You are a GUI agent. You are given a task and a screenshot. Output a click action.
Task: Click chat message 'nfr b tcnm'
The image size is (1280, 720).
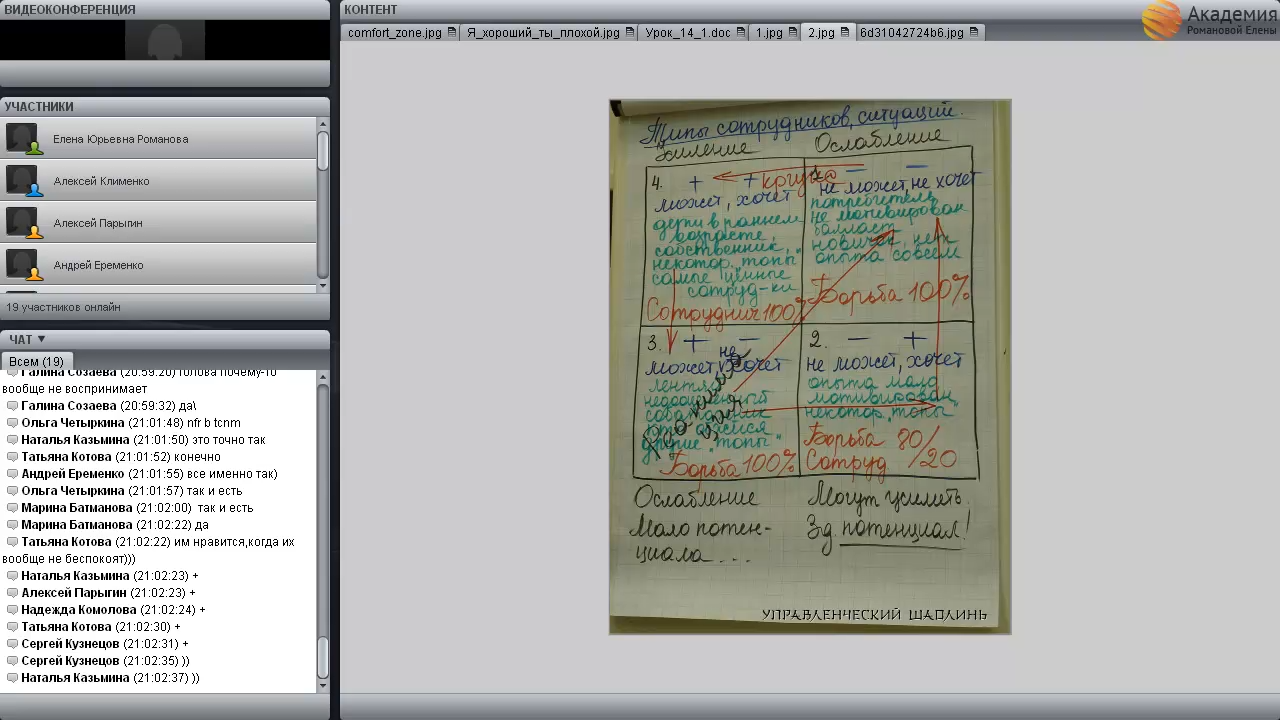point(214,423)
